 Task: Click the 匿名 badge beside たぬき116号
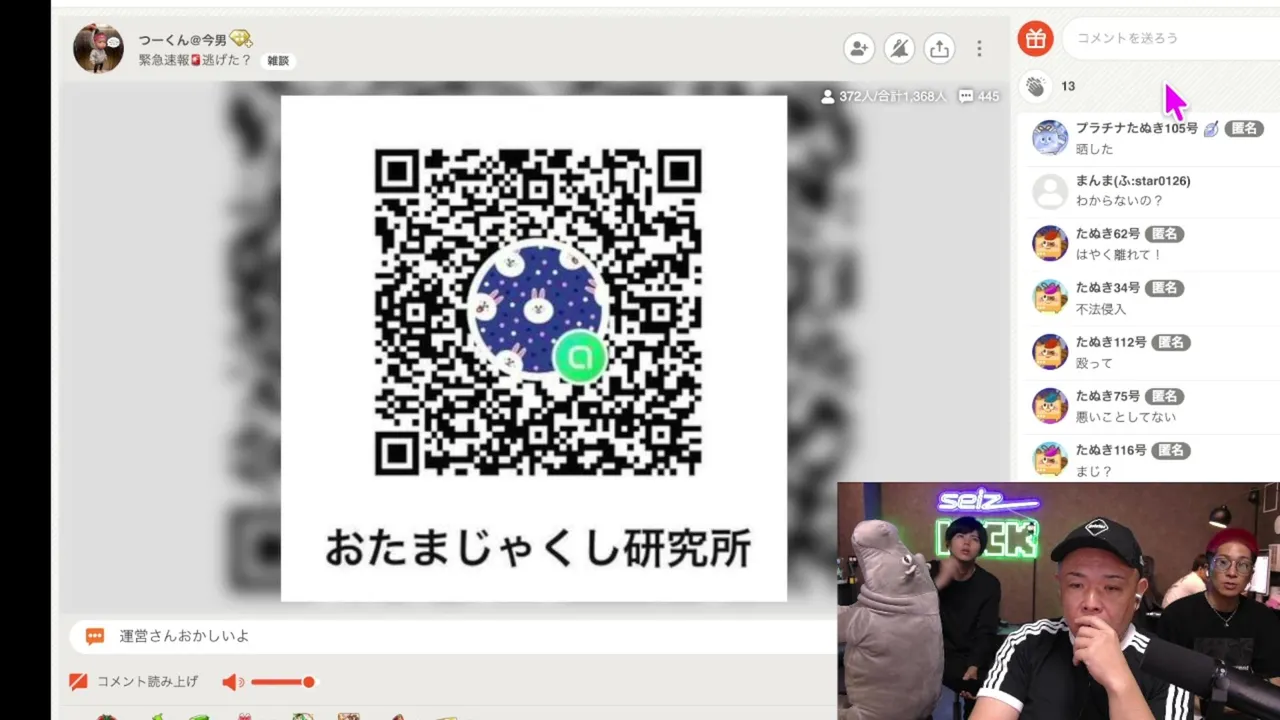coord(1171,450)
